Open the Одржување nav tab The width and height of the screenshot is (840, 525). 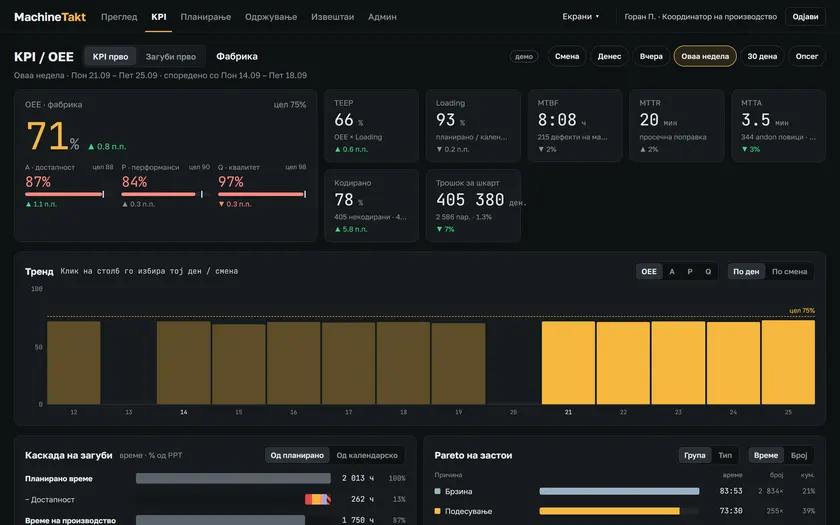pyautogui.click(x=271, y=17)
